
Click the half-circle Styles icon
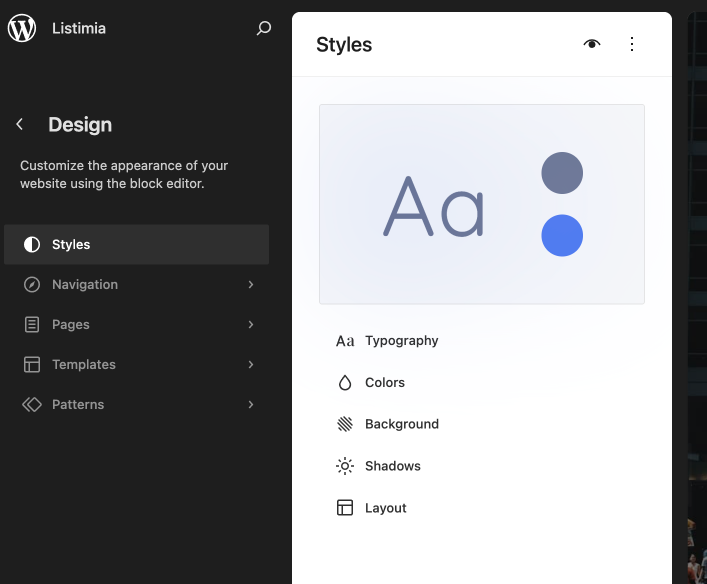(x=32, y=244)
